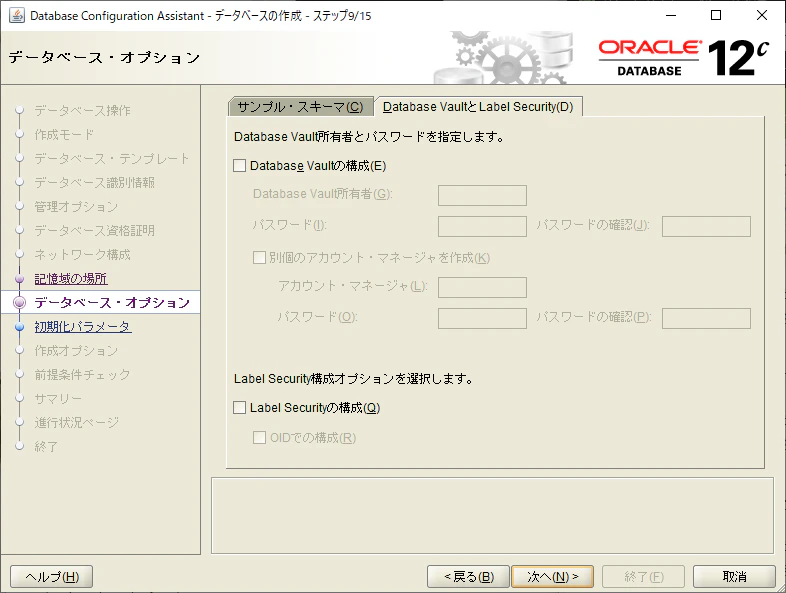Switch to the サンプル・スキーマ(C) tab

(x=301, y=107)
